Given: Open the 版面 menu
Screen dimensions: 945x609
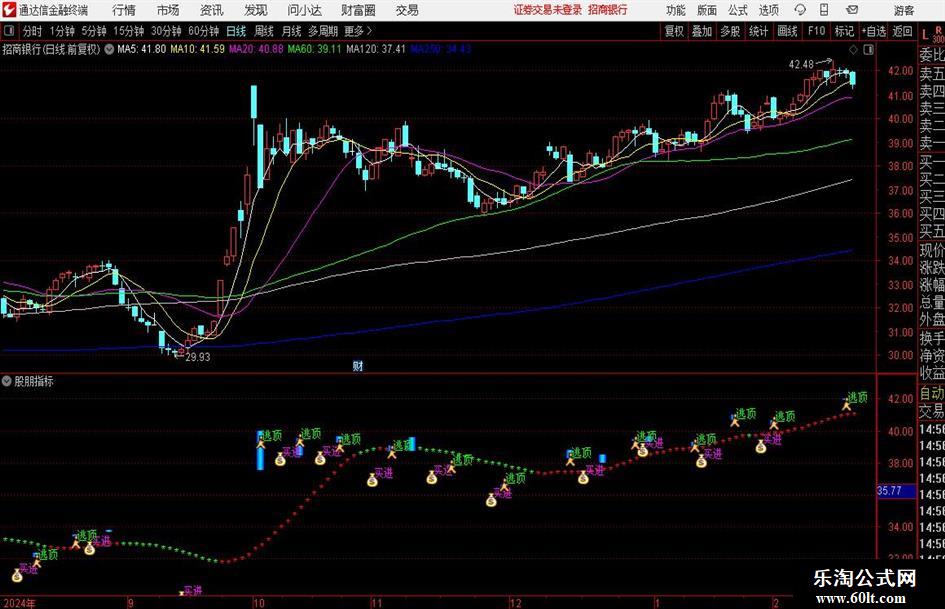Looking at the screenshot, I should point(707,10).
